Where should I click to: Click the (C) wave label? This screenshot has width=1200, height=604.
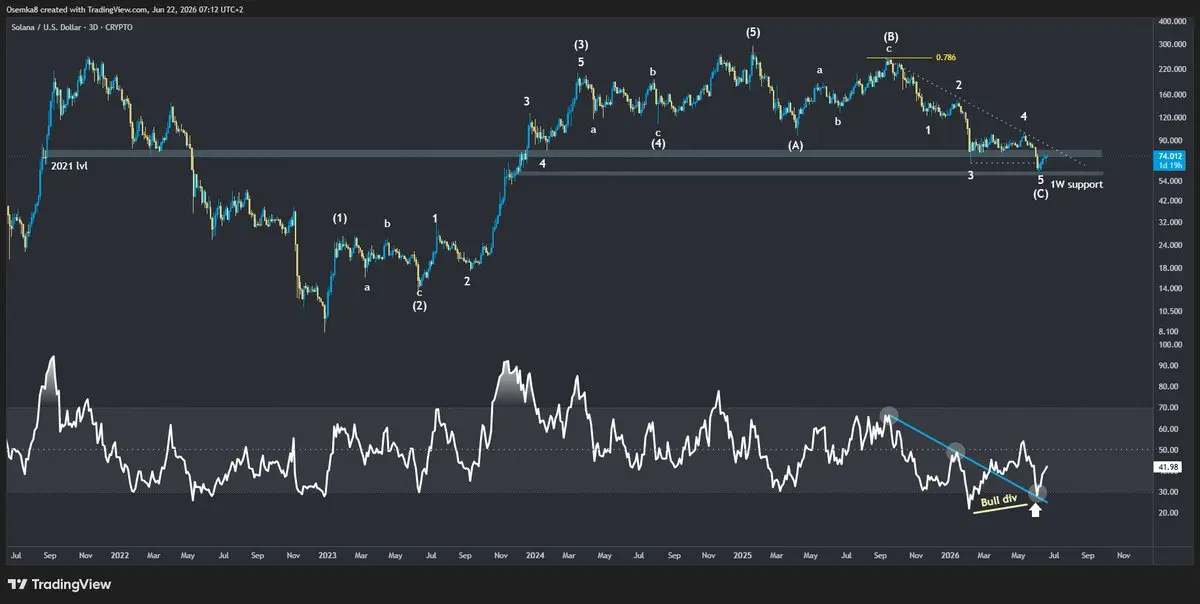tap(1040, 193)
